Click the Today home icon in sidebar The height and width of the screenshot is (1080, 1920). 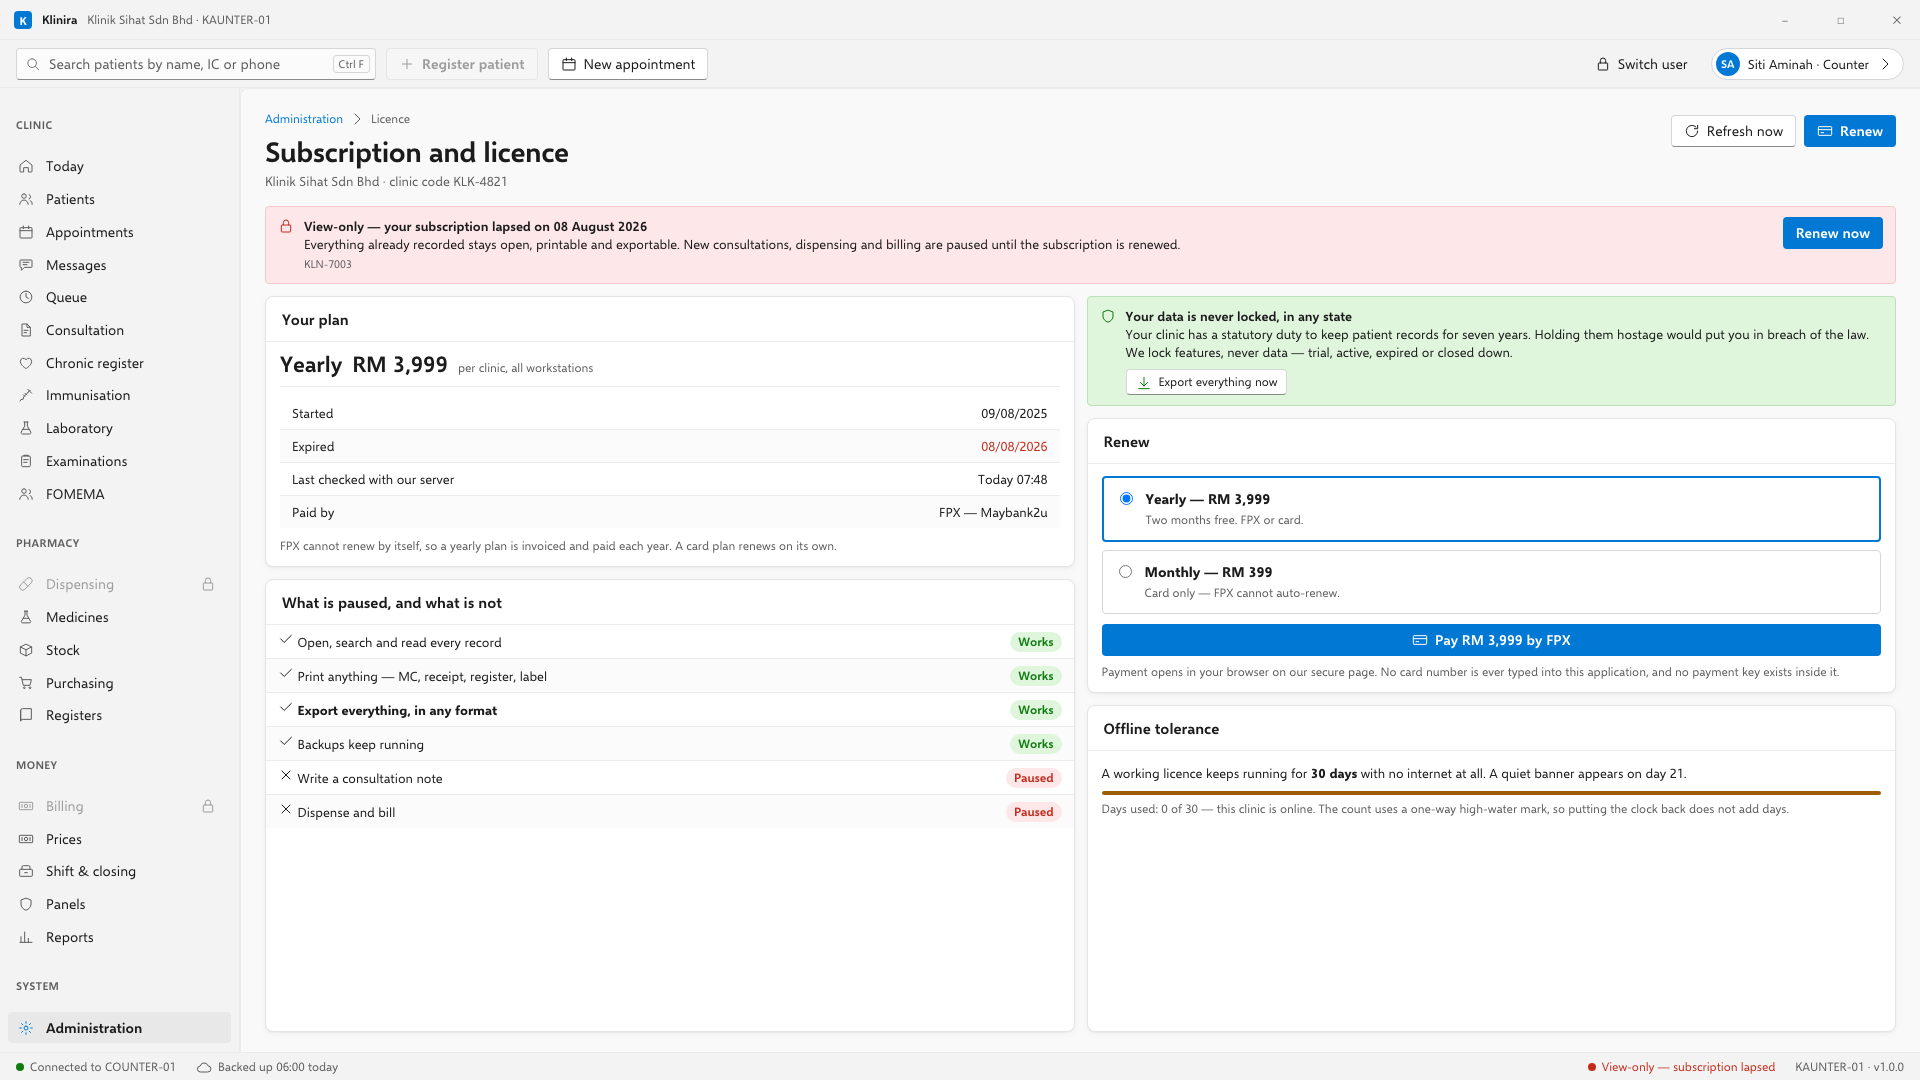point(26,166)
